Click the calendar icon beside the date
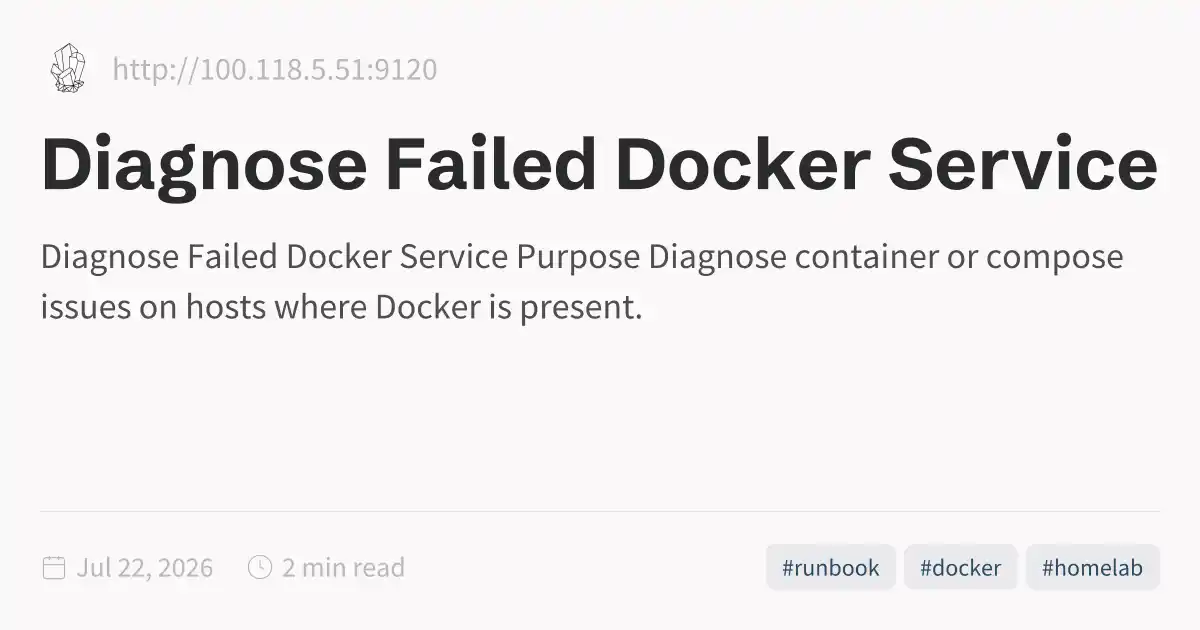Viewport: 1200px width, 630px height. 54,568
